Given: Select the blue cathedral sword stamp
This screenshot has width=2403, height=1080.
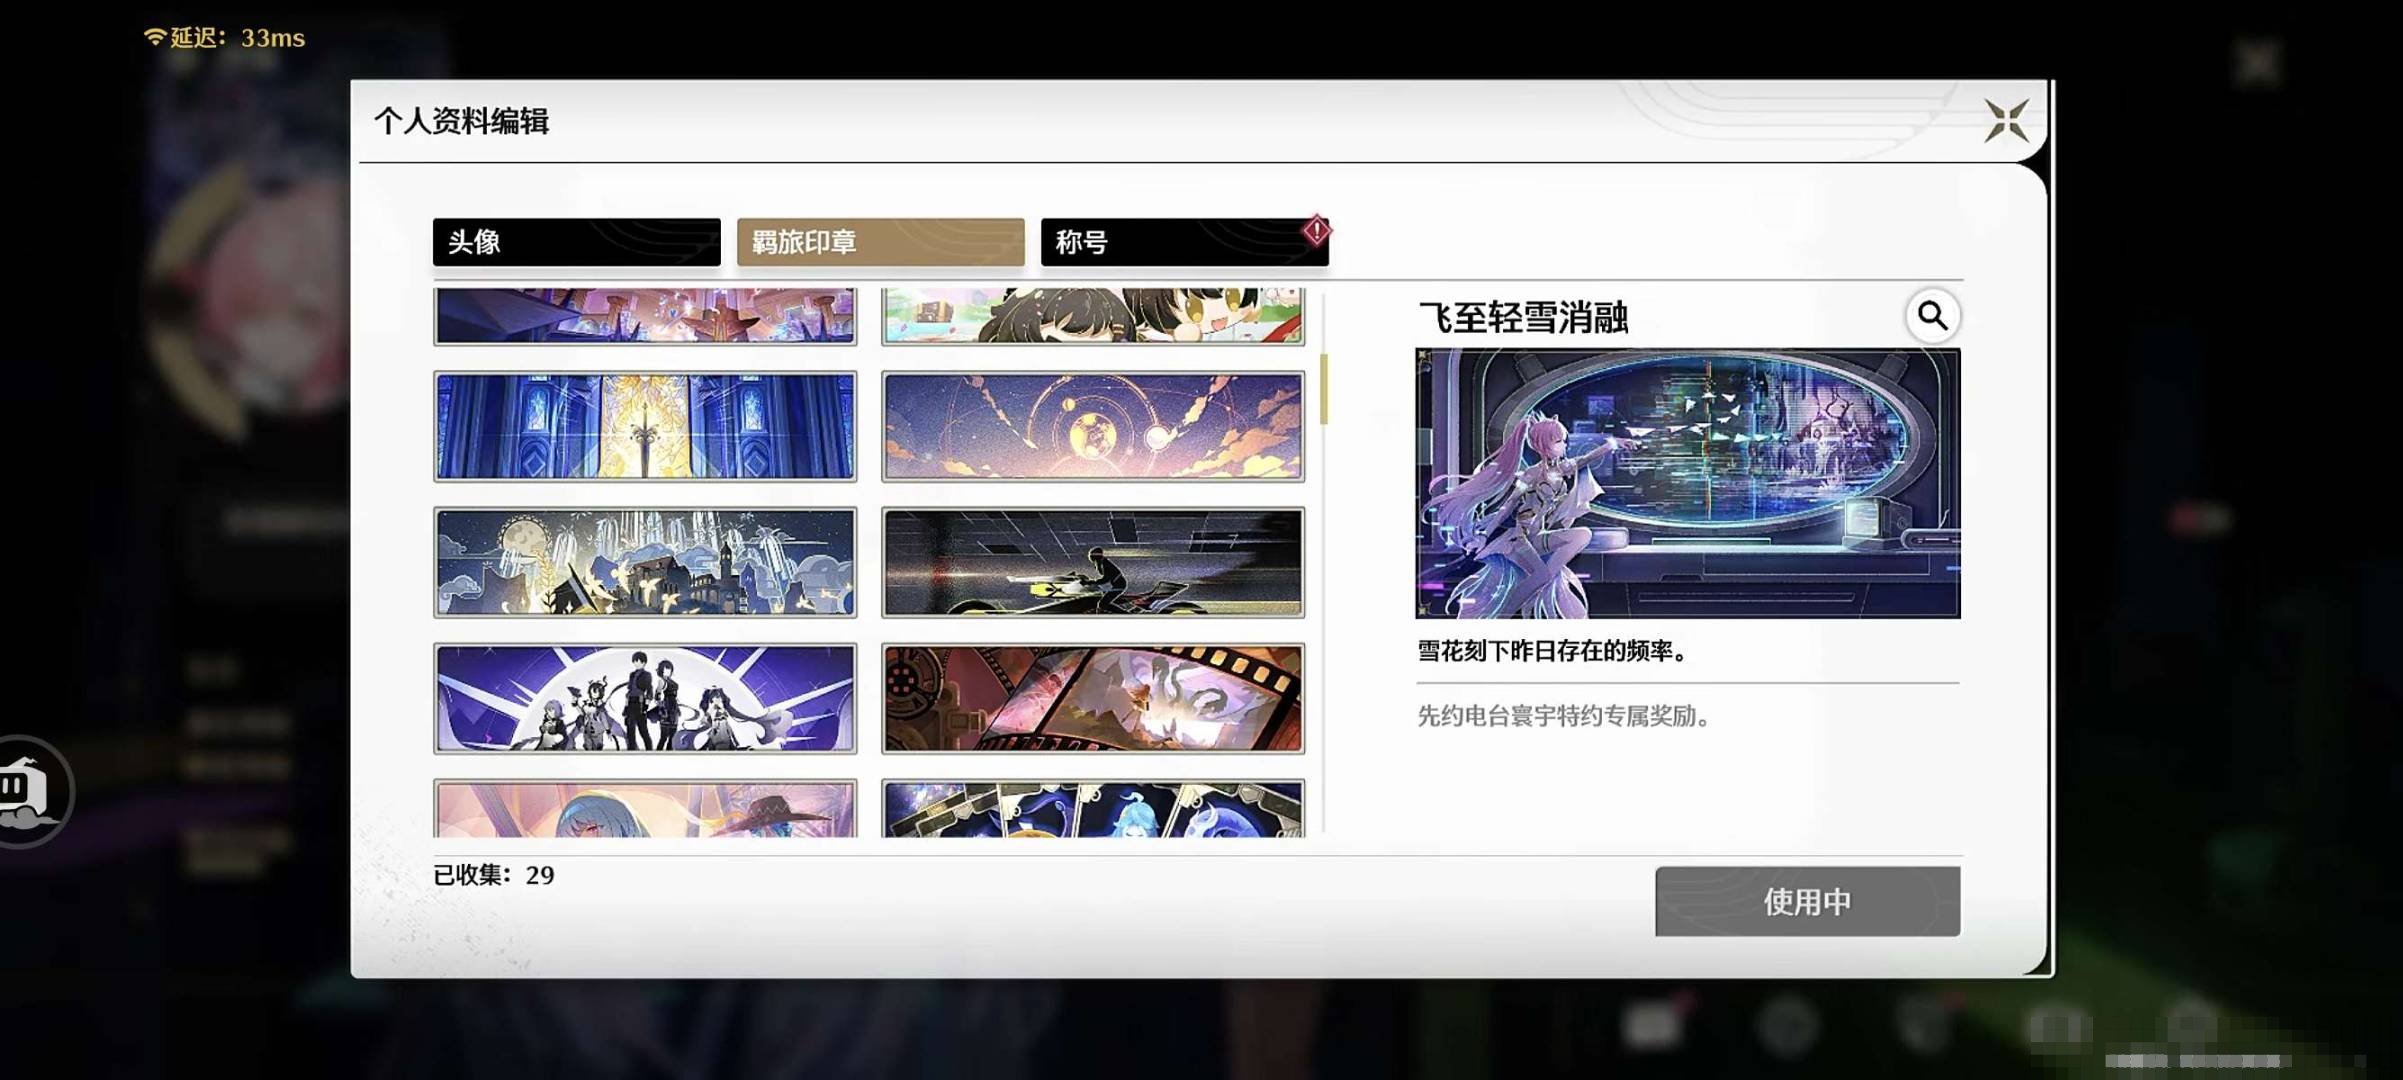Looking at the screenshot, I should pos(645,427).
